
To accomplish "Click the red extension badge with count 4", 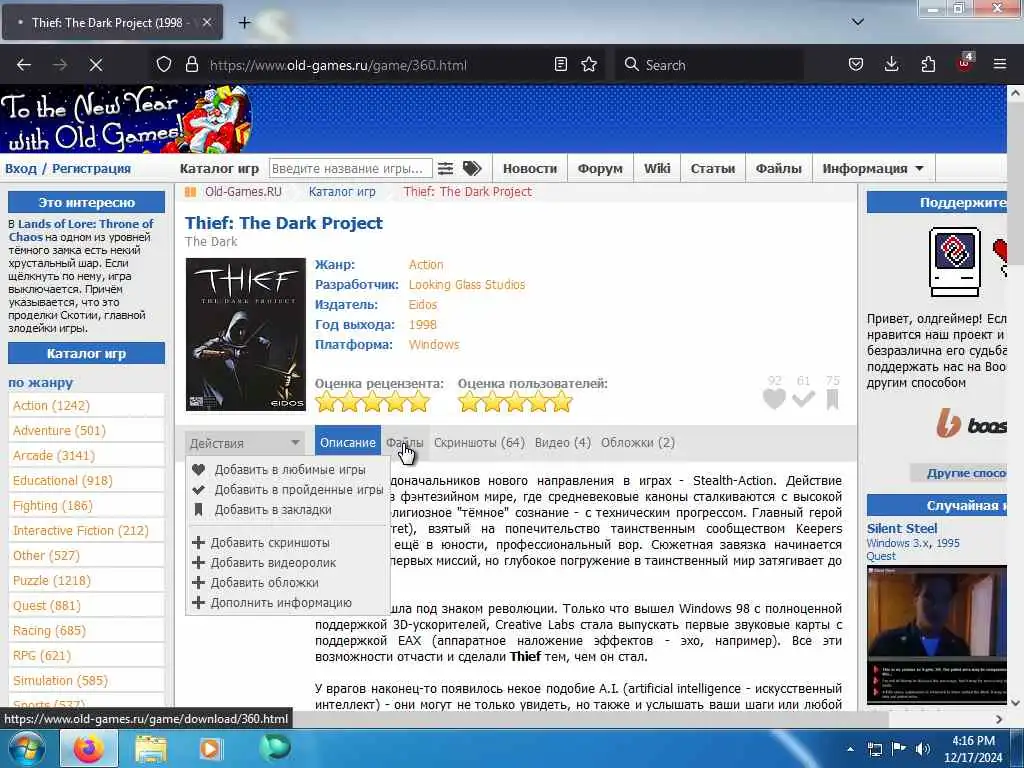I will pyautogui.click(x=965, y=63).
